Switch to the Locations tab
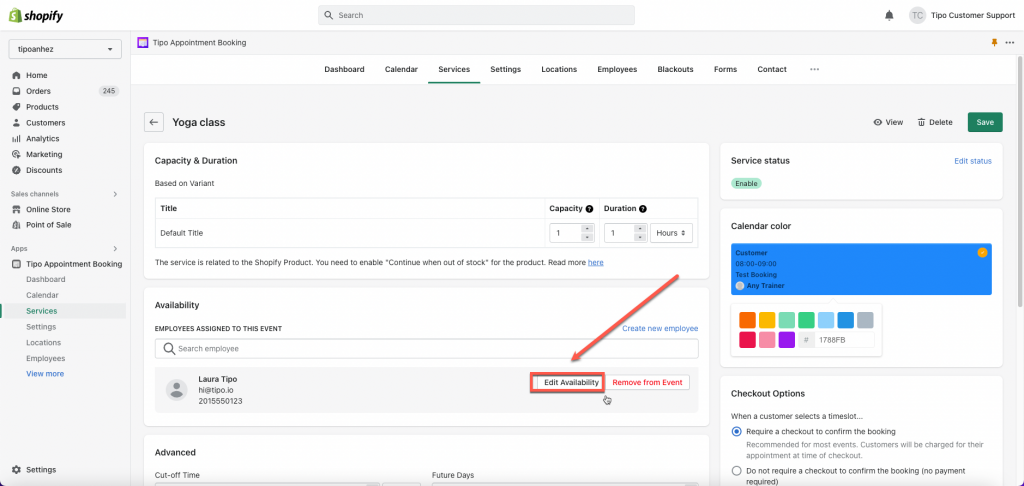The width and height of the screenshot is (1024, 486). tap(559, 69)
